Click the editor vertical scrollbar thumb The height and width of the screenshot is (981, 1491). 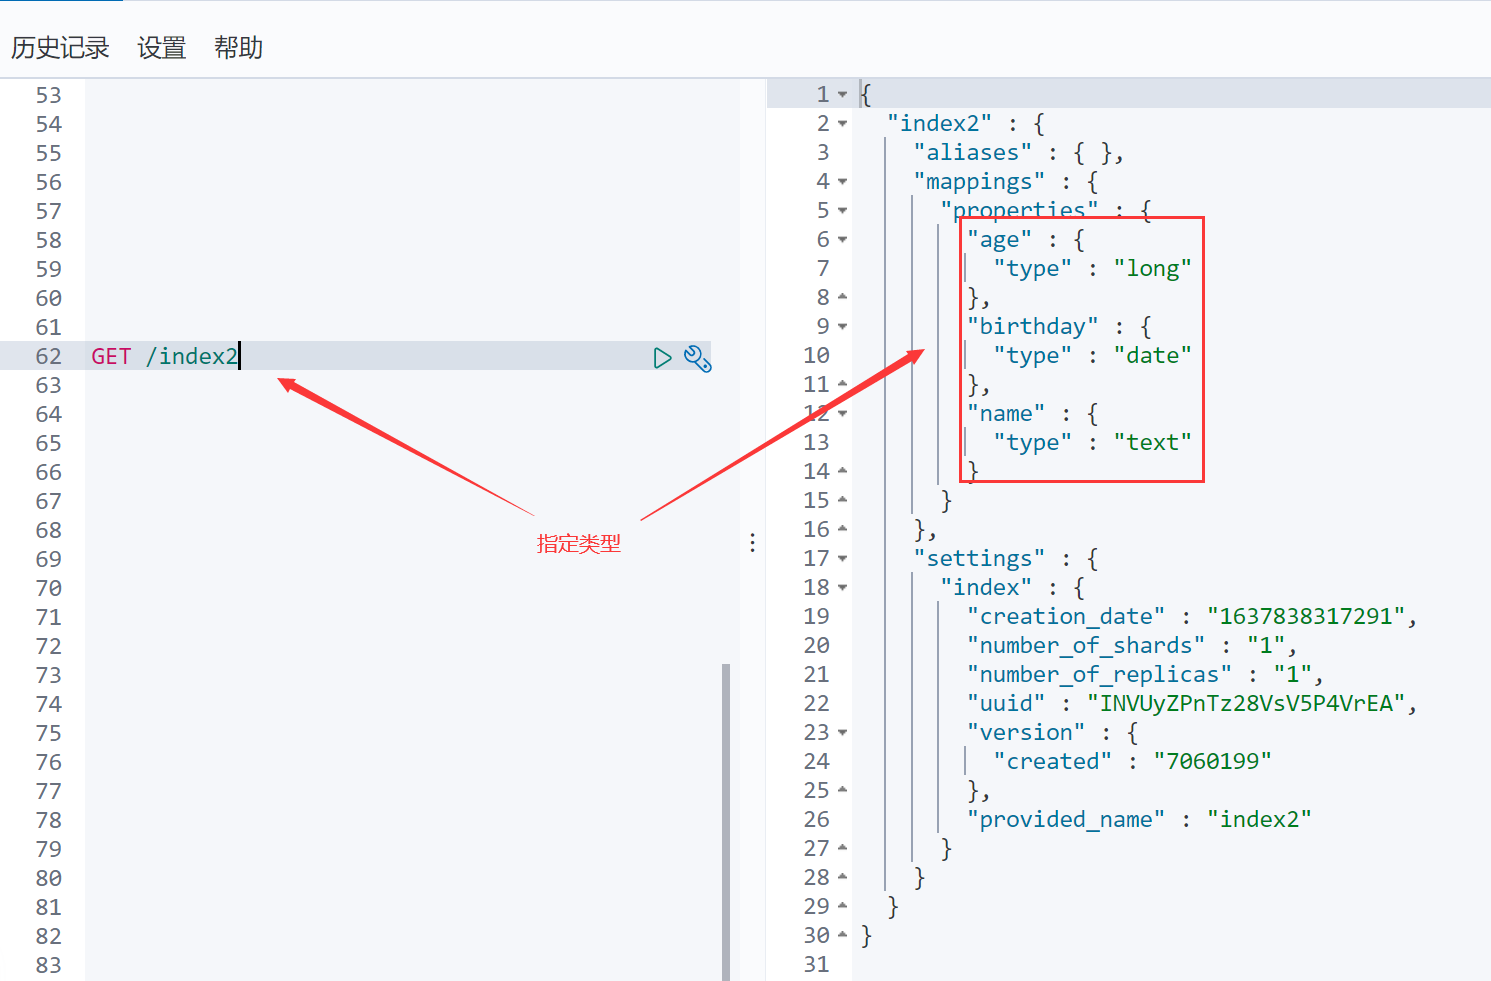point(726,821)
